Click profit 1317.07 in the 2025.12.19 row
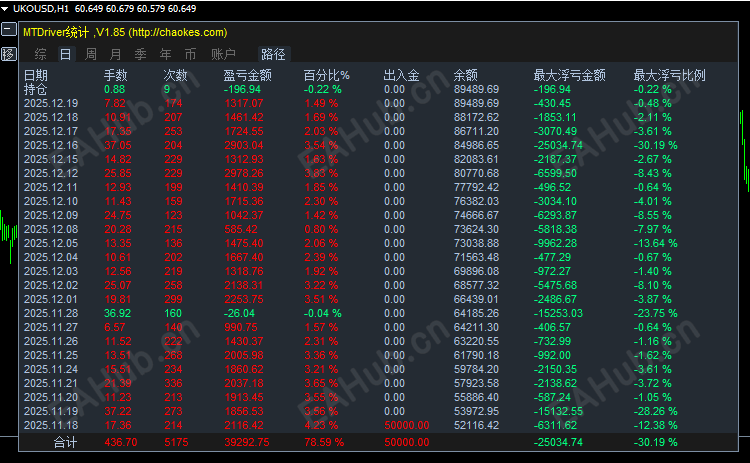 click(x=244, y=103)
